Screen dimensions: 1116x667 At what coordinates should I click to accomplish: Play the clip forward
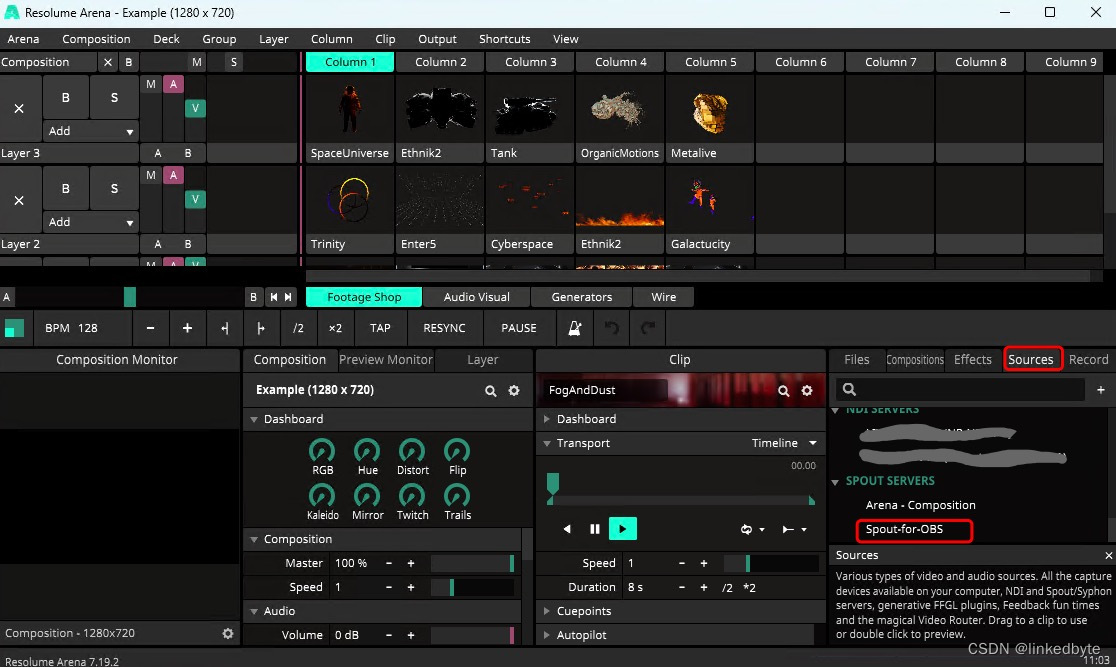(x=623, y=529)
